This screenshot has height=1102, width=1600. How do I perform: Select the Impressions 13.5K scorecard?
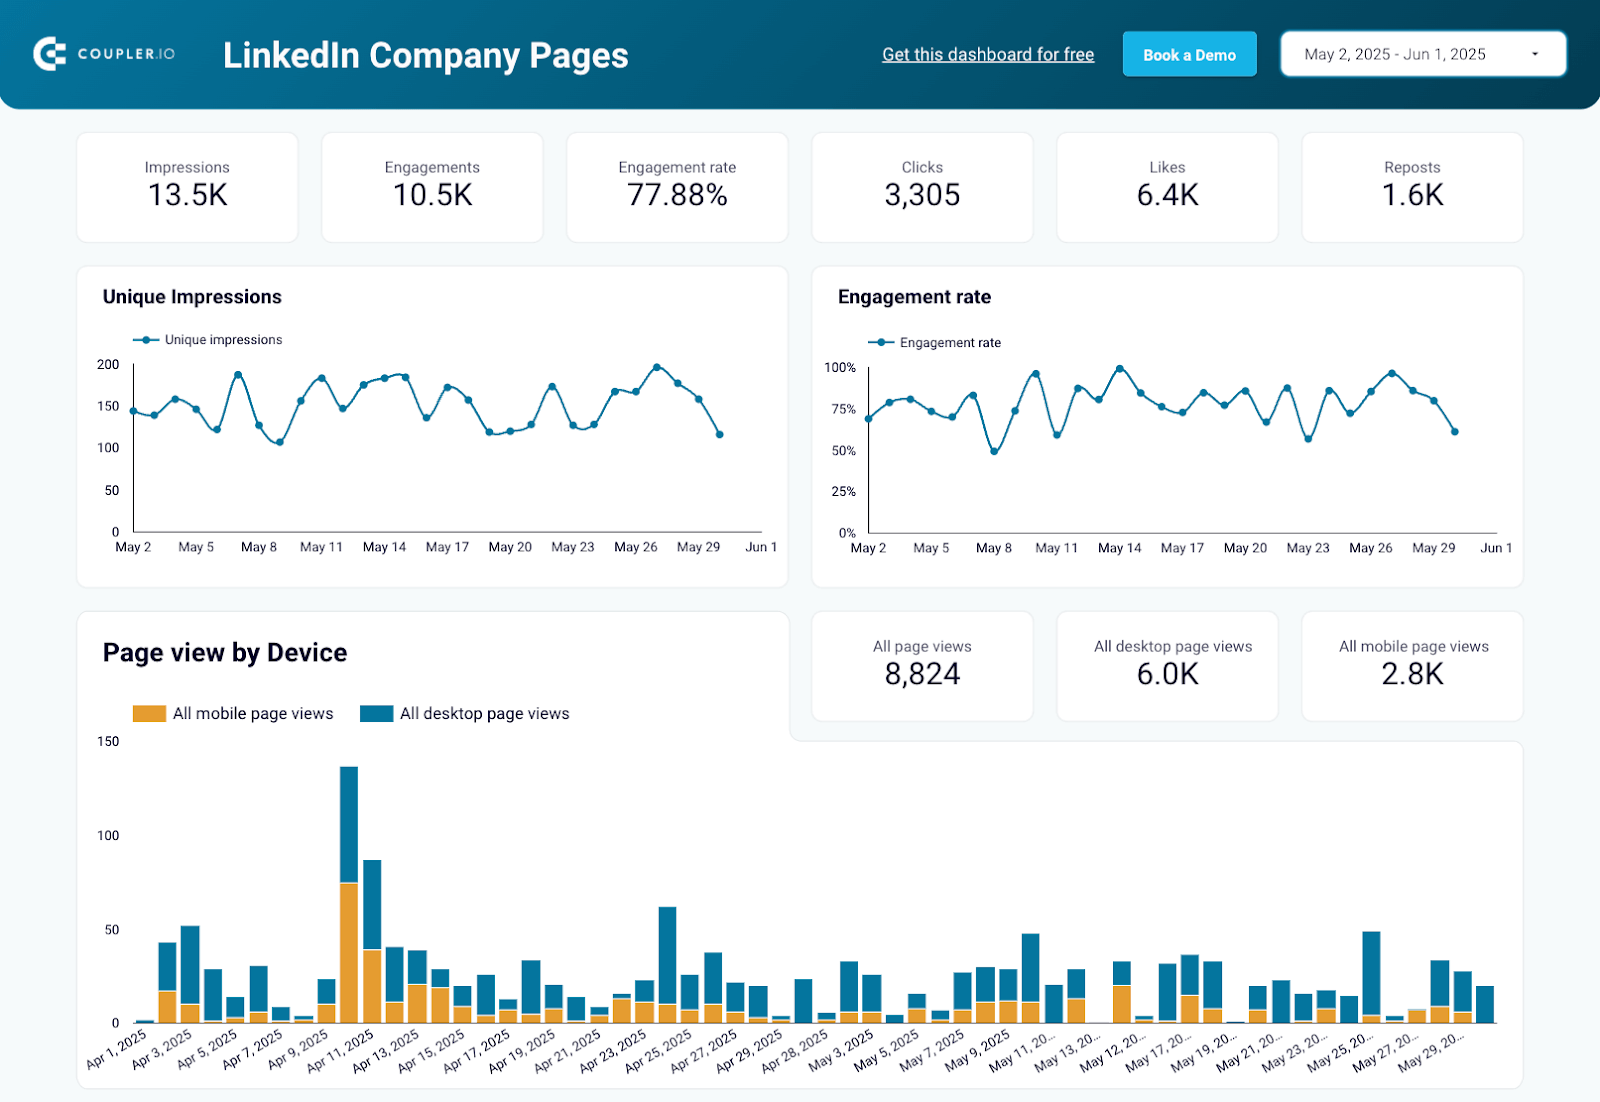(x=187, y=187)
